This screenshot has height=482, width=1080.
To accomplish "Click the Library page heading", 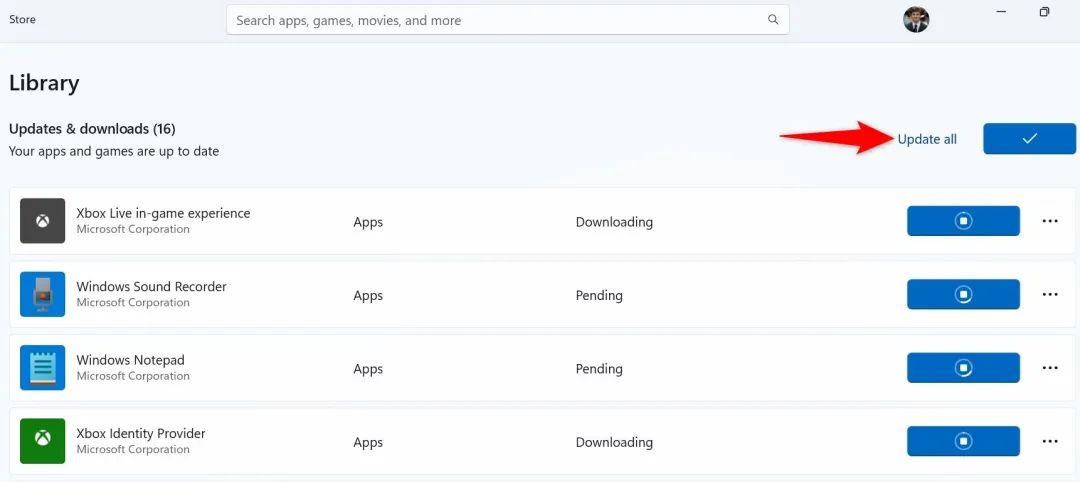I will pyautogui.click(x=44, y=83).
